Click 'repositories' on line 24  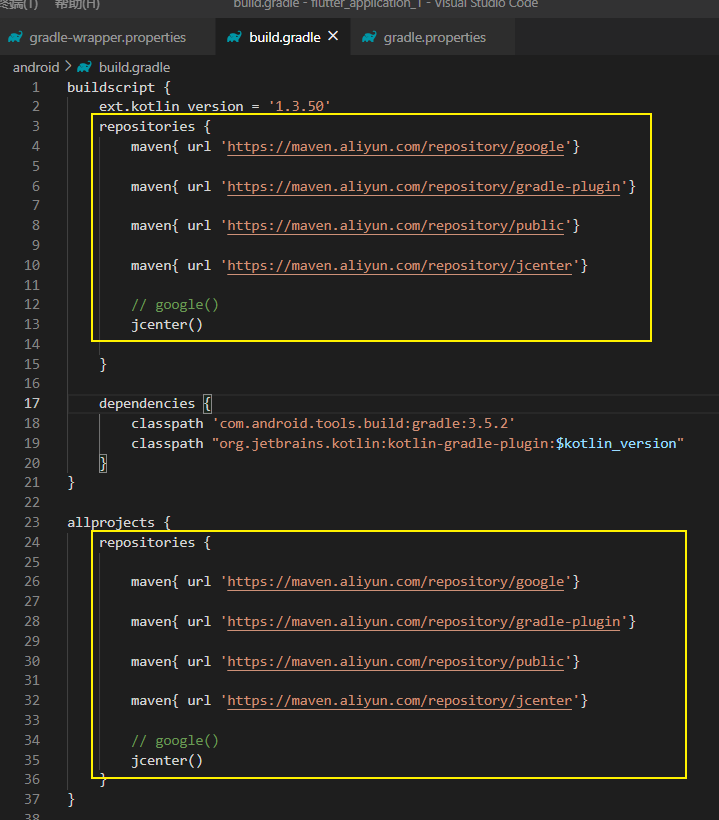pos(147,542)
